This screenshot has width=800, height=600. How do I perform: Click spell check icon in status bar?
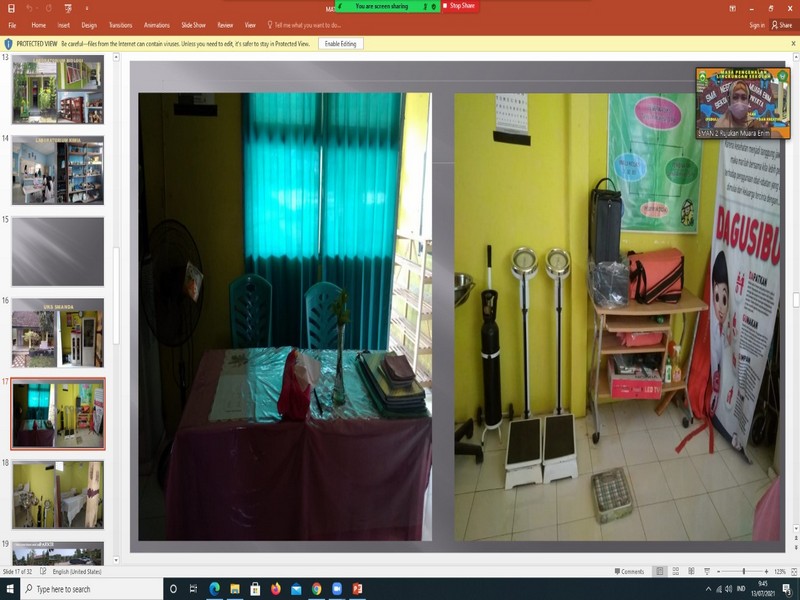(43, 571)
